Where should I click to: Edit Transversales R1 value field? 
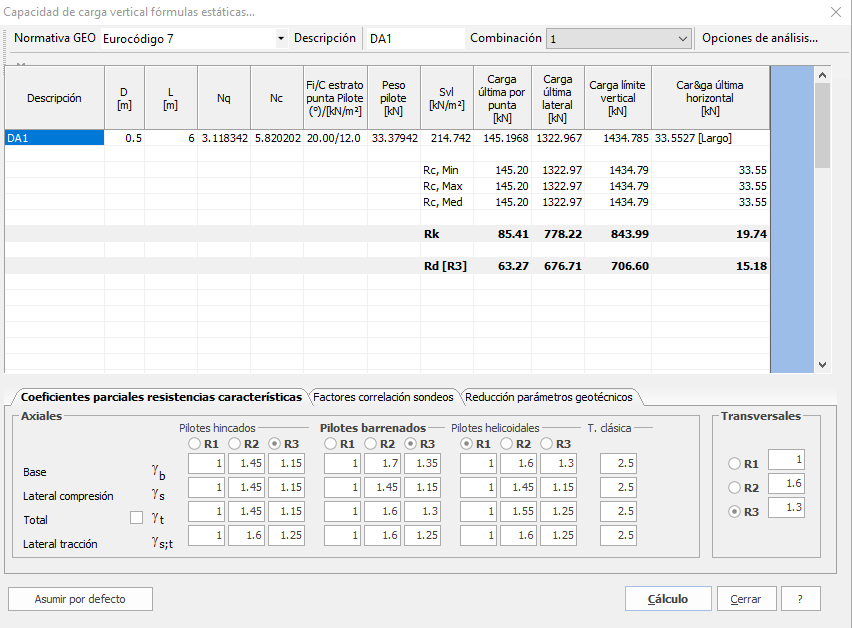tap(786, 460)
